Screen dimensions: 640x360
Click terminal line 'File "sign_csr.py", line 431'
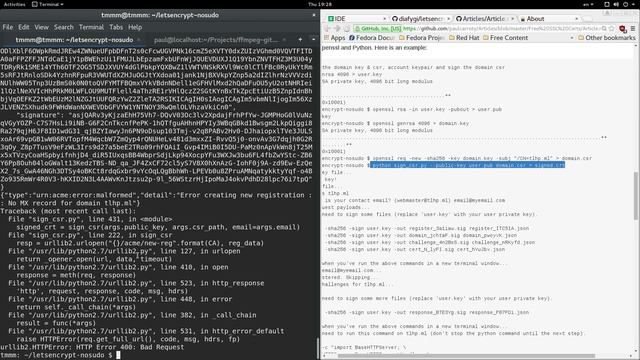[x=90, y=219]
